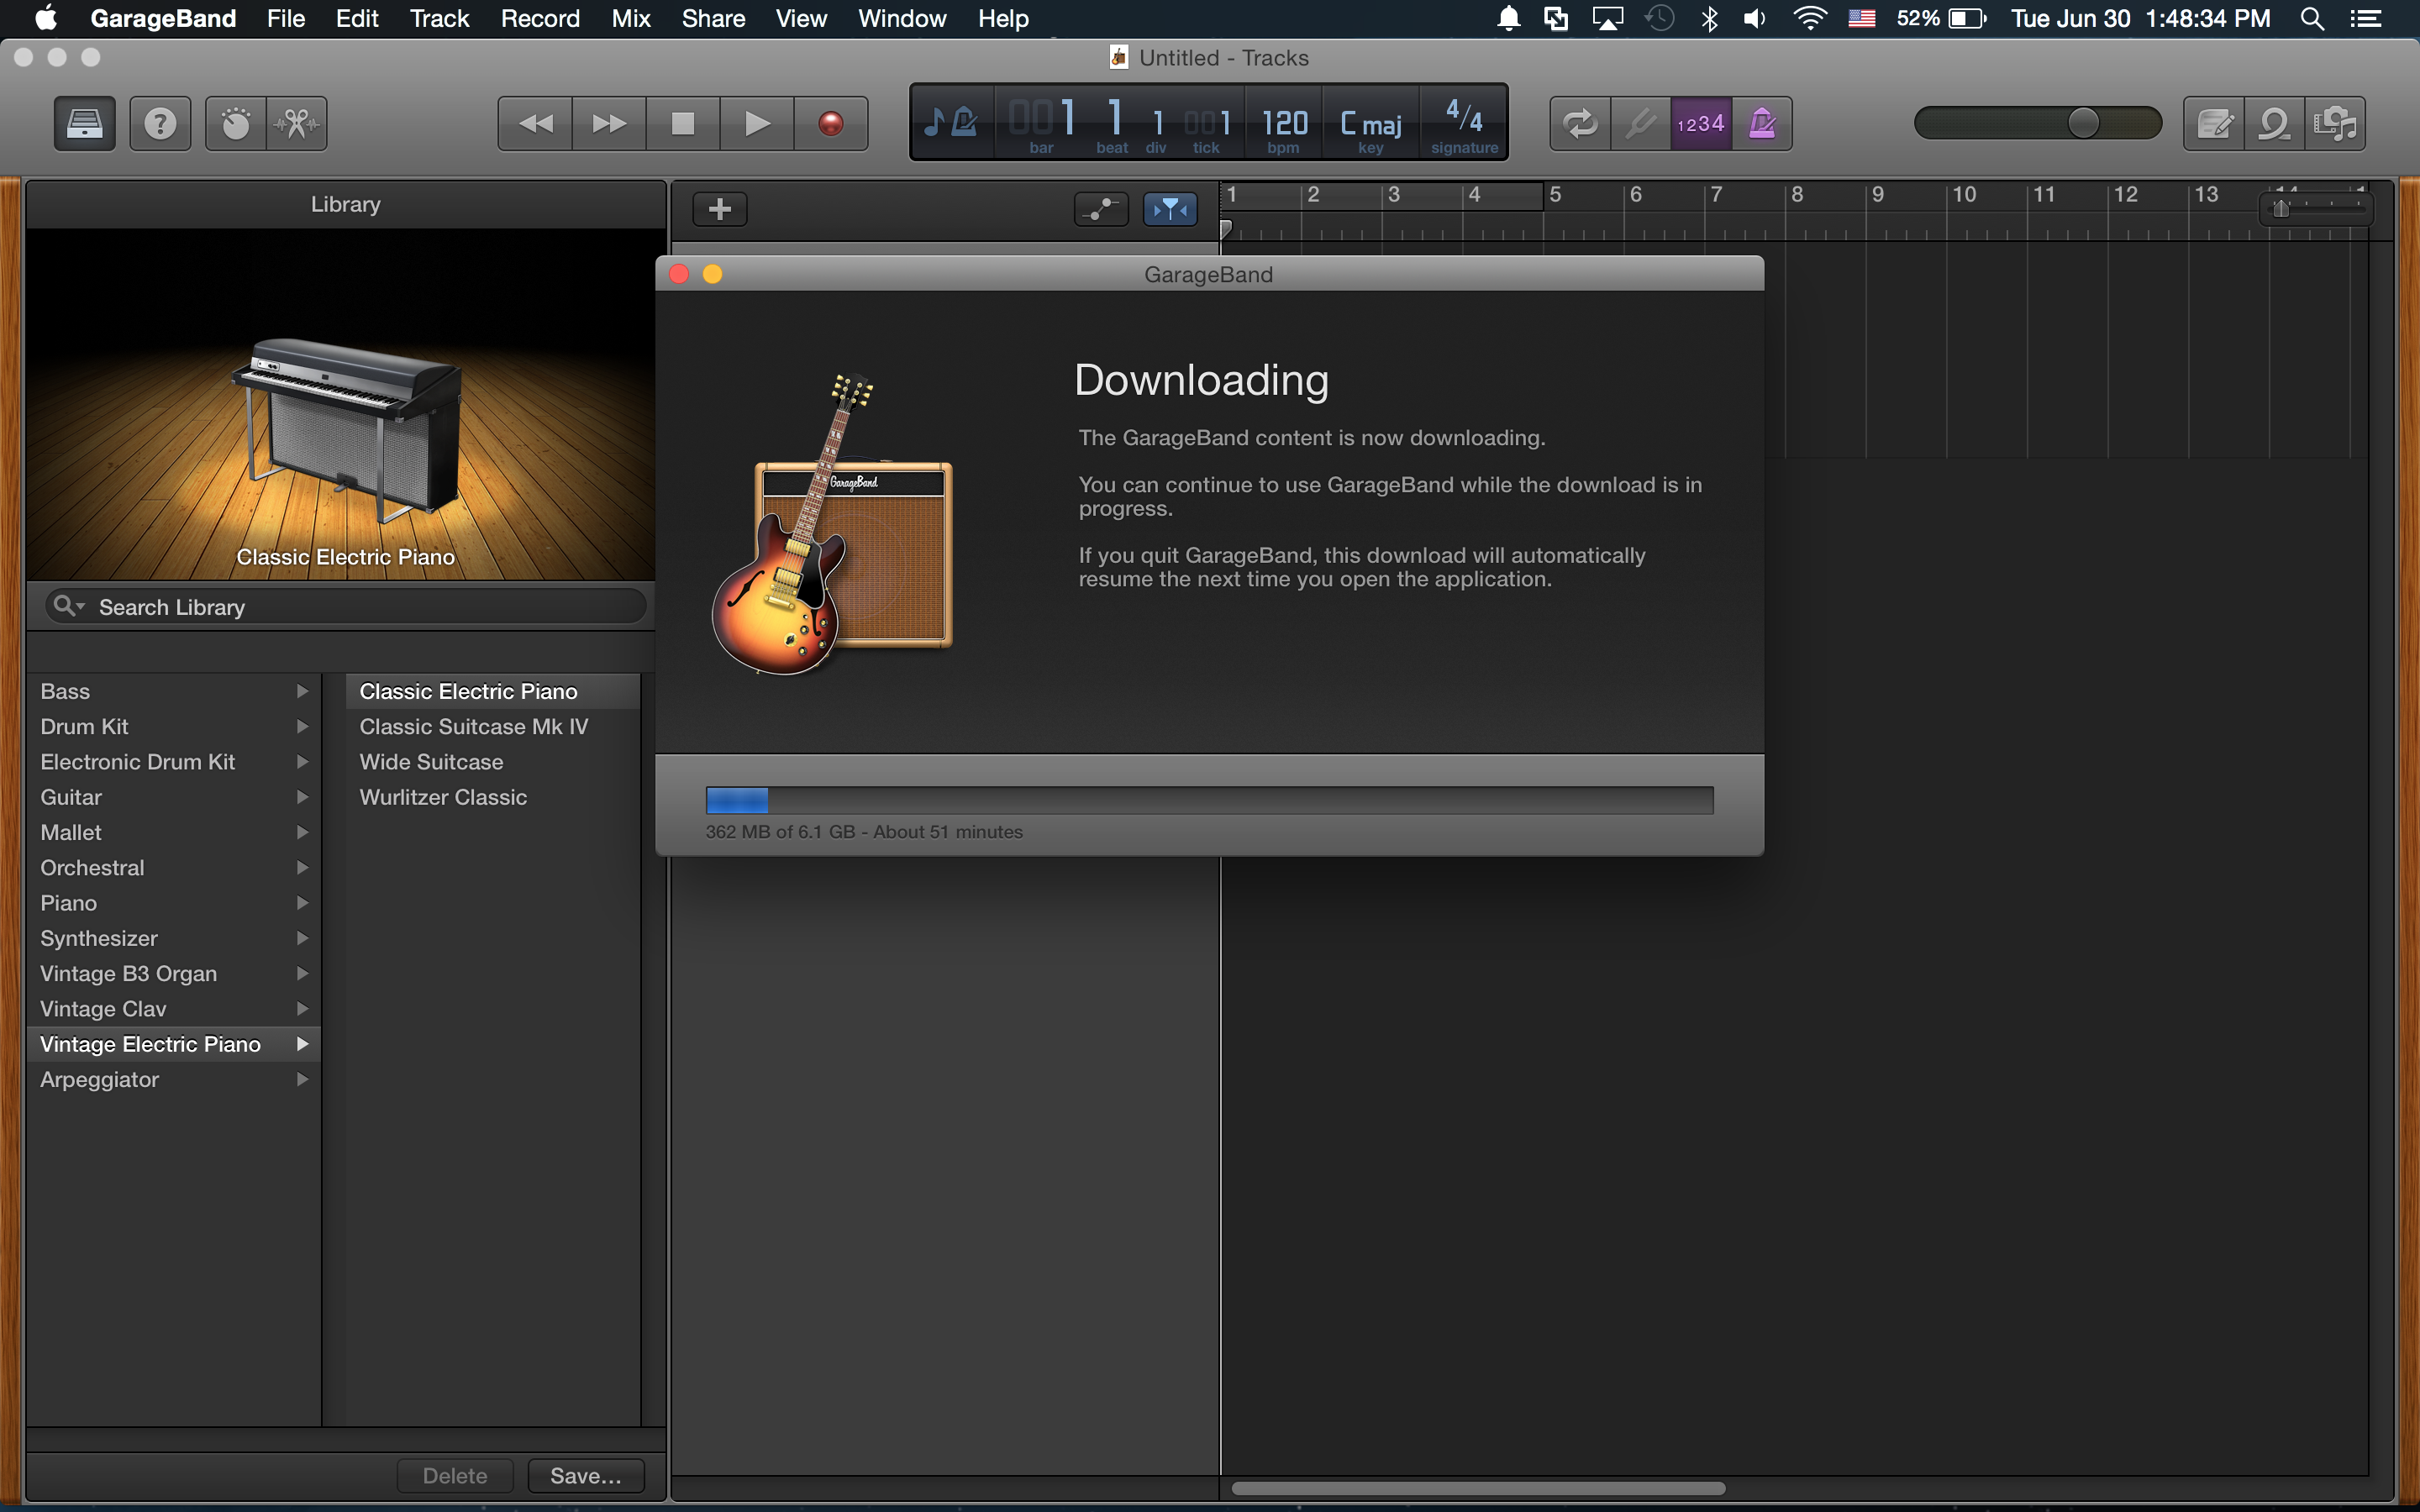
Task: Expand the Drum Kit category arrow
Action: click(302, 727)
